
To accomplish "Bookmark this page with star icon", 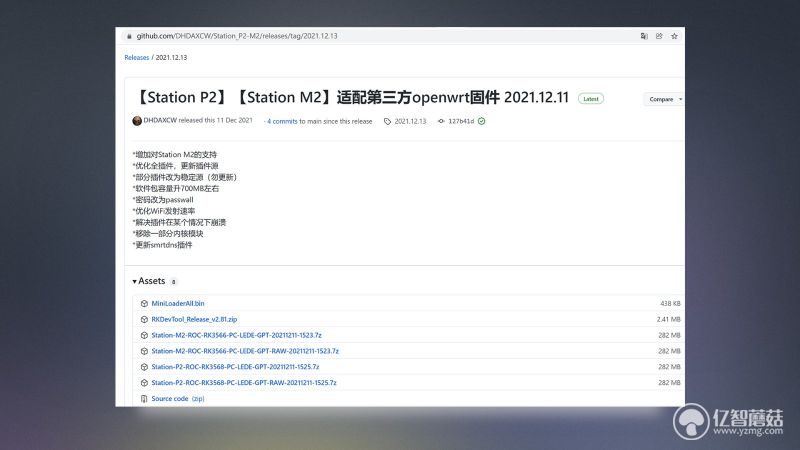I will [674, 36].
